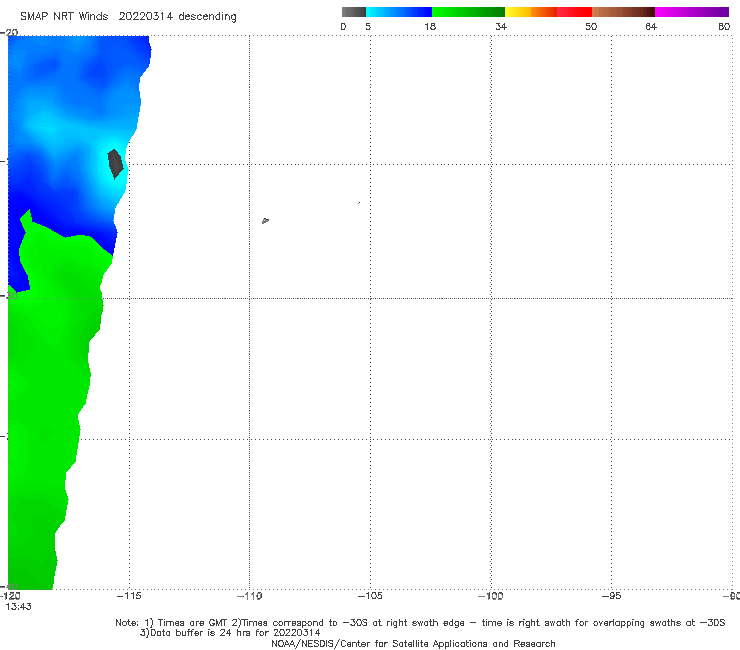The image size is (740, 650).
Task: Click the 'NOAA/NESDIS/Center for Satellite Applications and Research' credit
Action: point(413,643)
